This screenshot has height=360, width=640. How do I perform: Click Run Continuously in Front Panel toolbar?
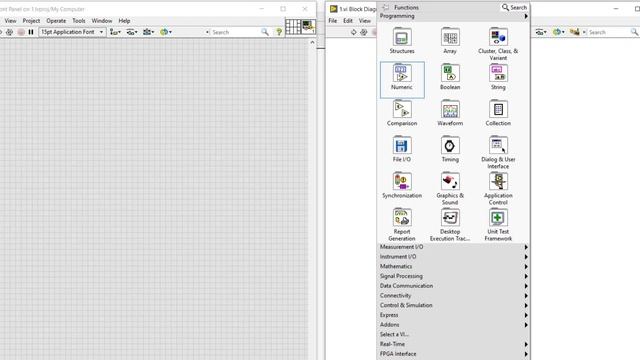pyautogui.click(x=9, y=32)
